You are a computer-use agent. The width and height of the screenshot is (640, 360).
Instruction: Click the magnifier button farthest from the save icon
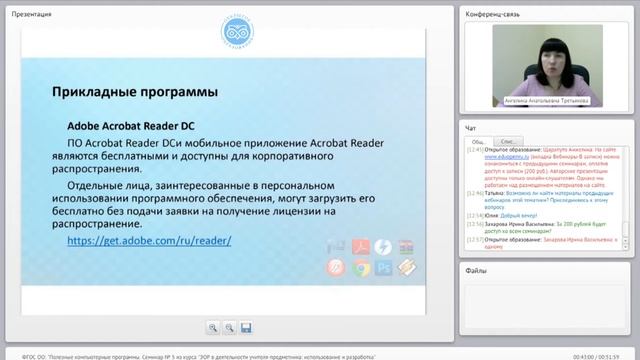coord(213,328)
